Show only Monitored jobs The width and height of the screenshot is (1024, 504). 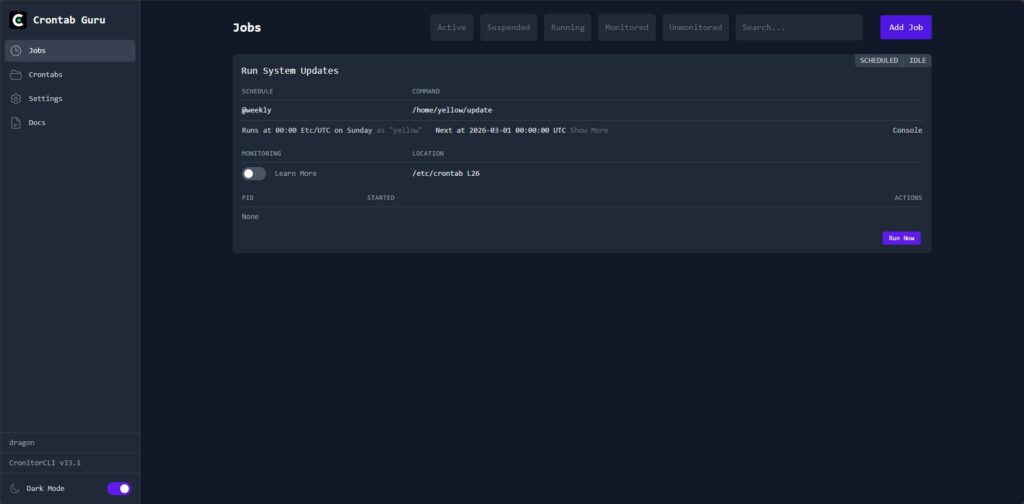pyautogui.click(x=627, y=27)
